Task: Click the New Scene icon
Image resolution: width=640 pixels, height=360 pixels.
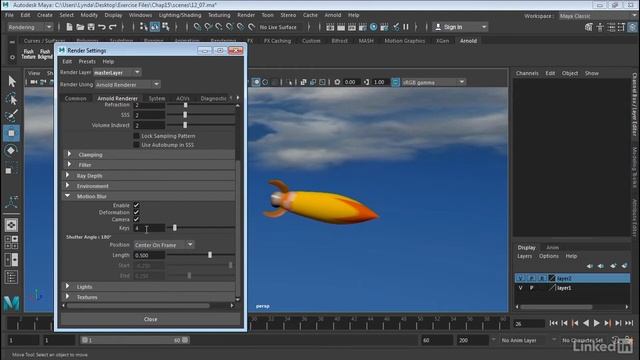Action: (69, 27)
